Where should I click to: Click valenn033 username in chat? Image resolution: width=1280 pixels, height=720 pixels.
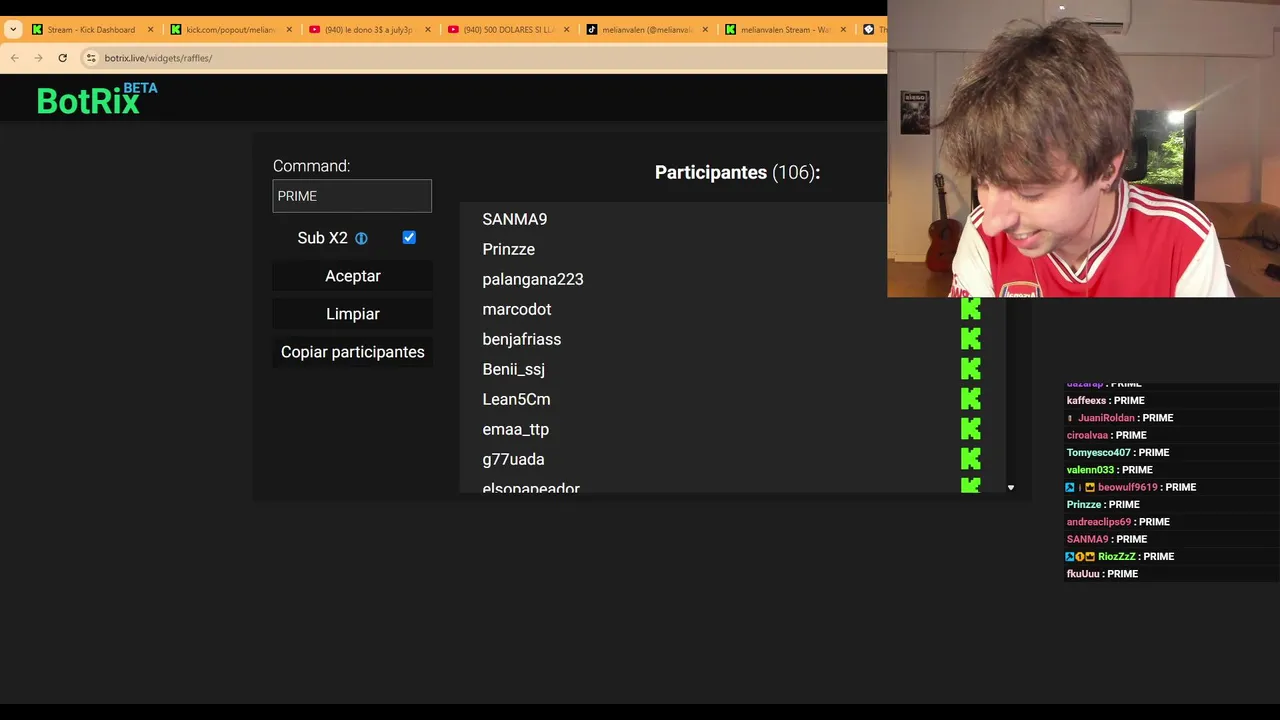tap(1090, 470)
